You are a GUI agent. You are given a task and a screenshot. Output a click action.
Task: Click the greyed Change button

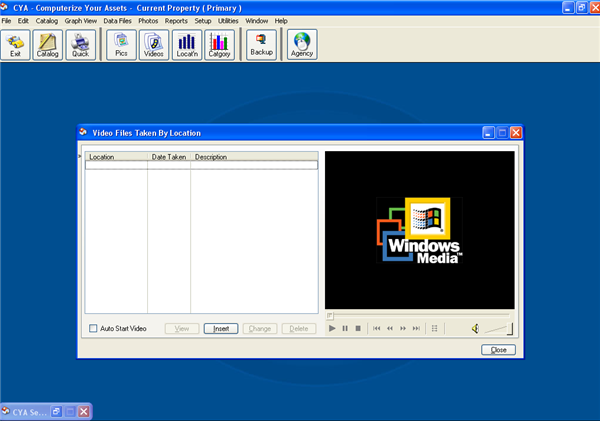(x=260, y=328)
